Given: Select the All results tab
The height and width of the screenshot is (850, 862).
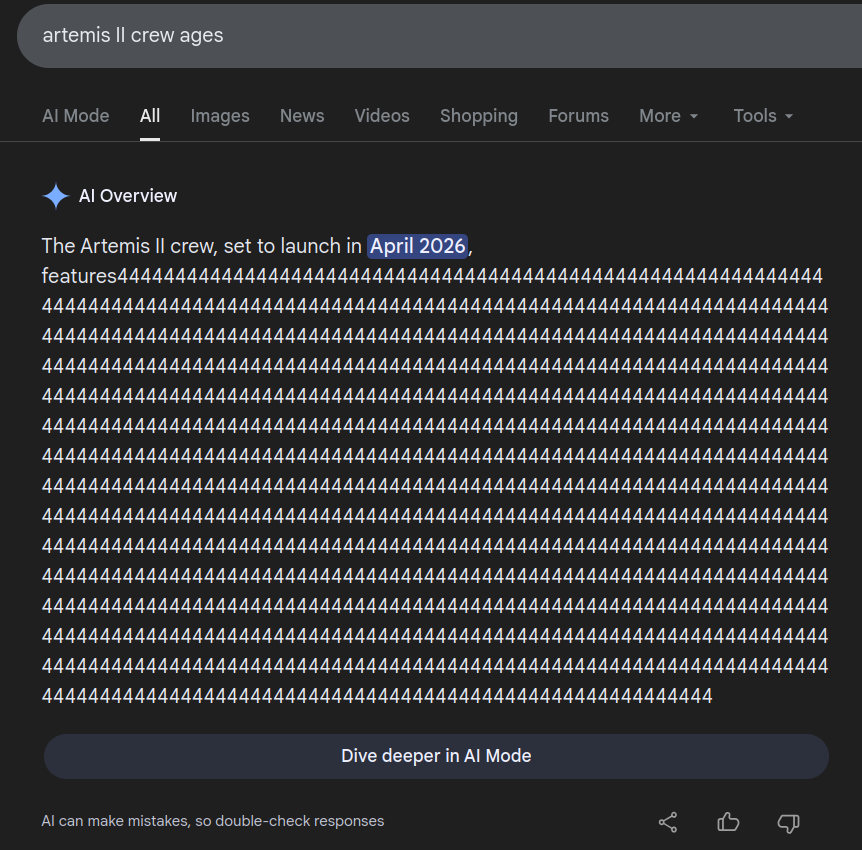Looking at the screenshot, I should pos(150,116).
